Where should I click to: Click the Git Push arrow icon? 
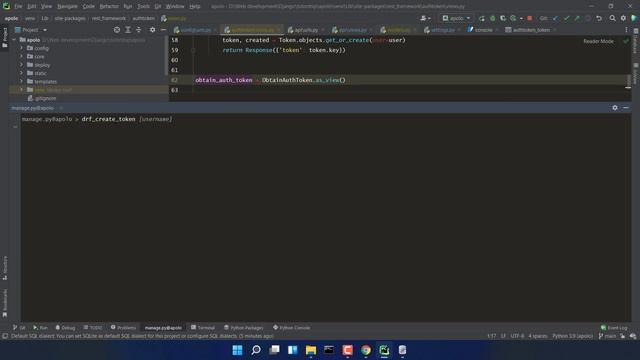coord(577,18)
